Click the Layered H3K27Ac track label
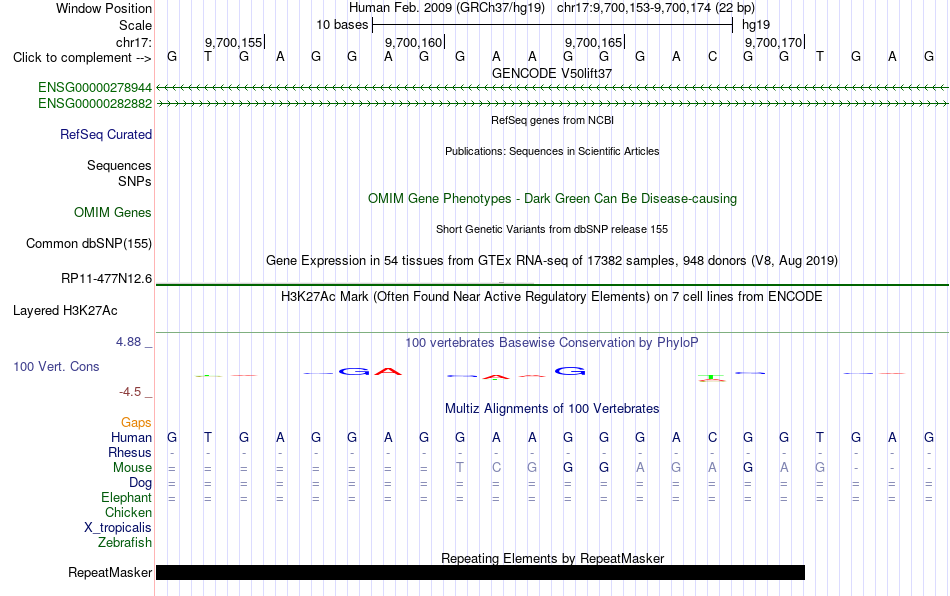The width and height of the screenshot is (950, 596). (x=65, y=311)
